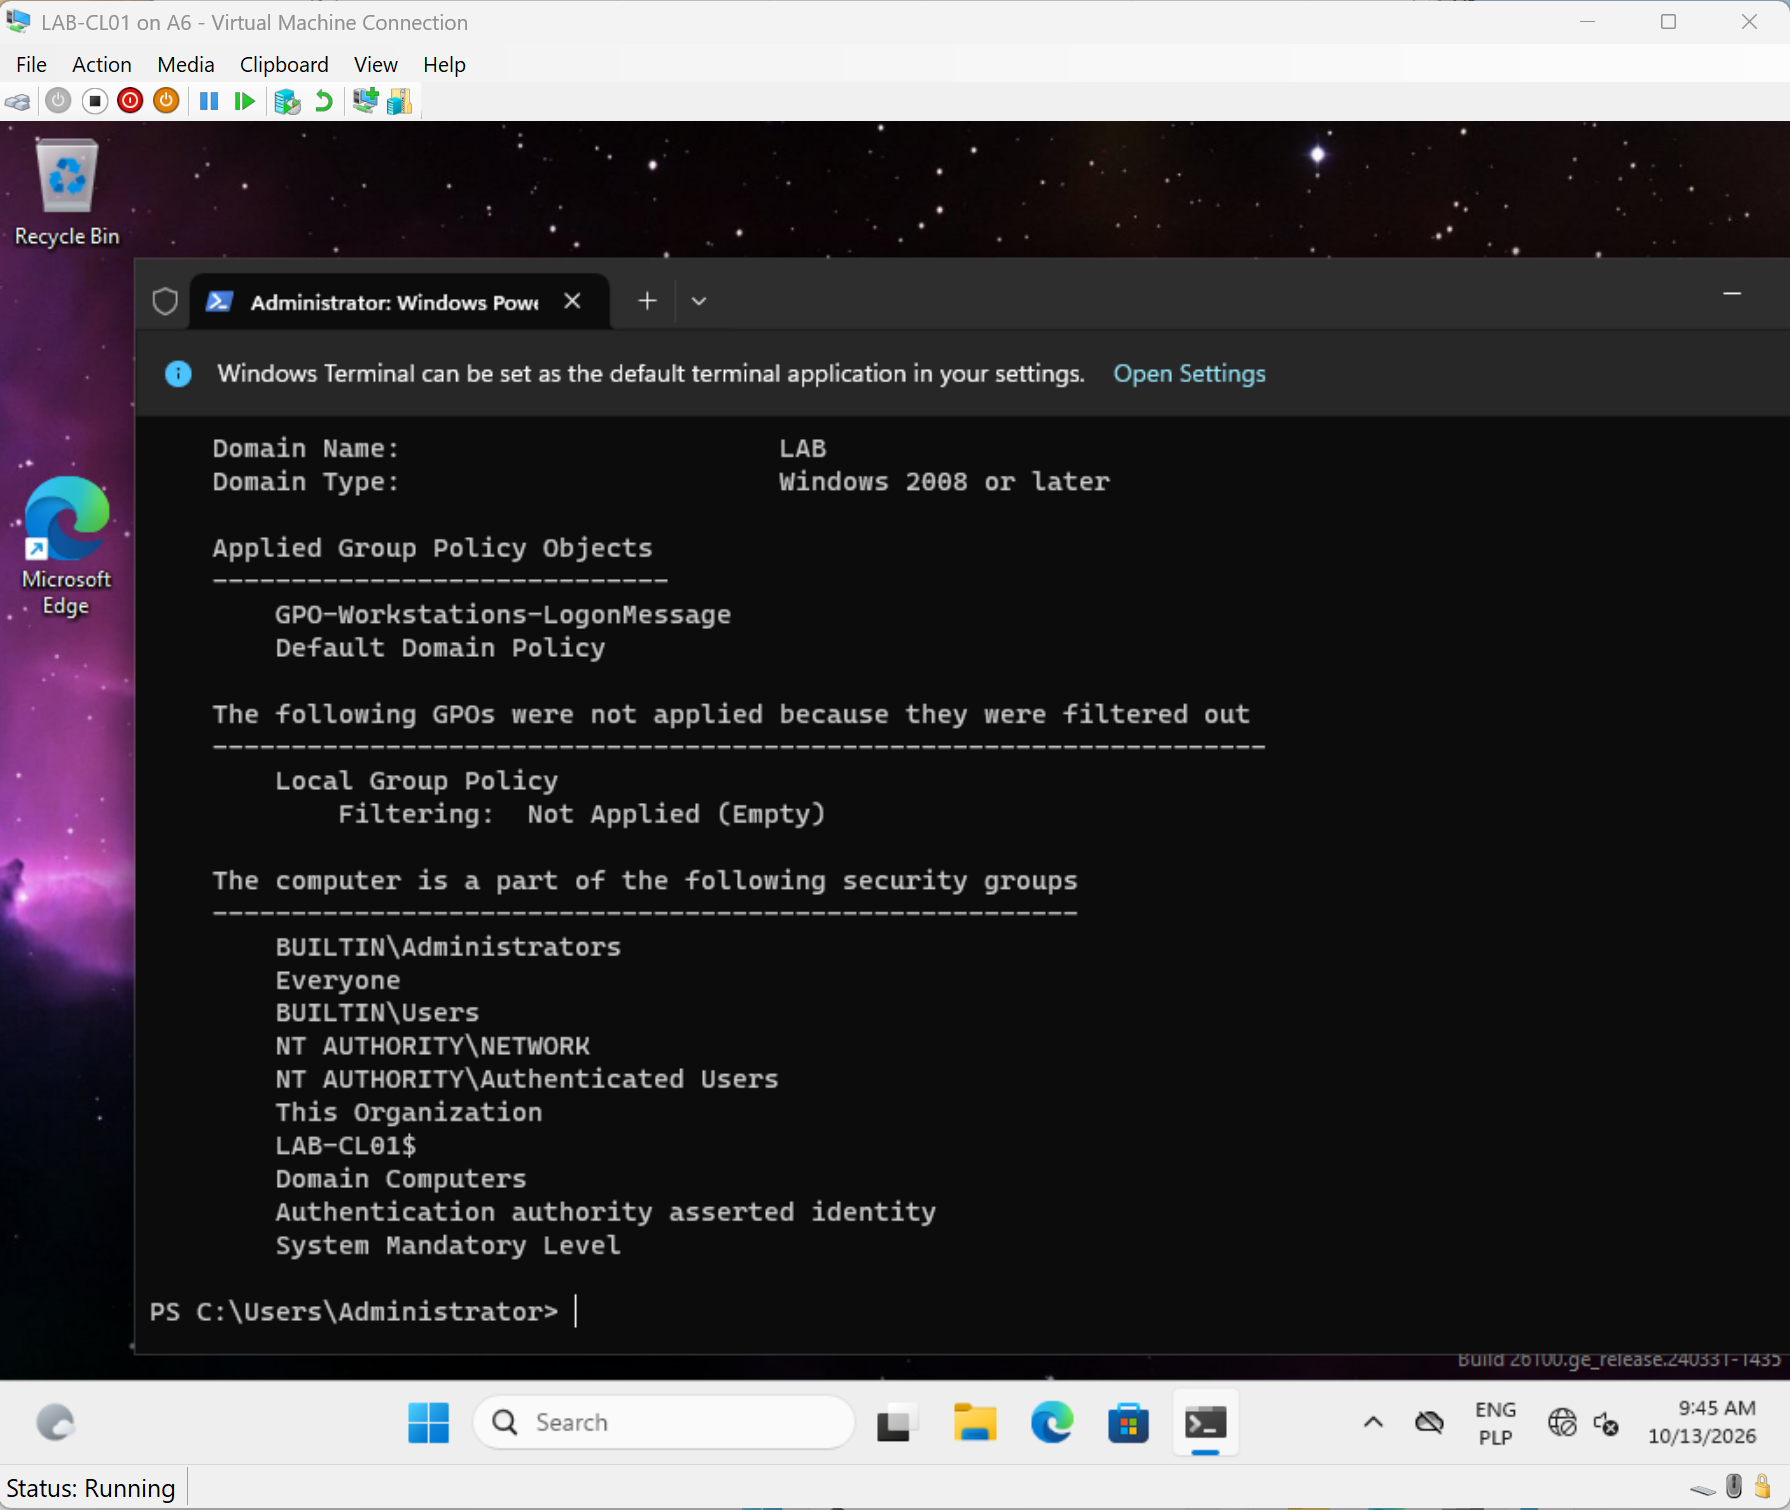
Task: Open the Action menu
Action: click(101, 64)
